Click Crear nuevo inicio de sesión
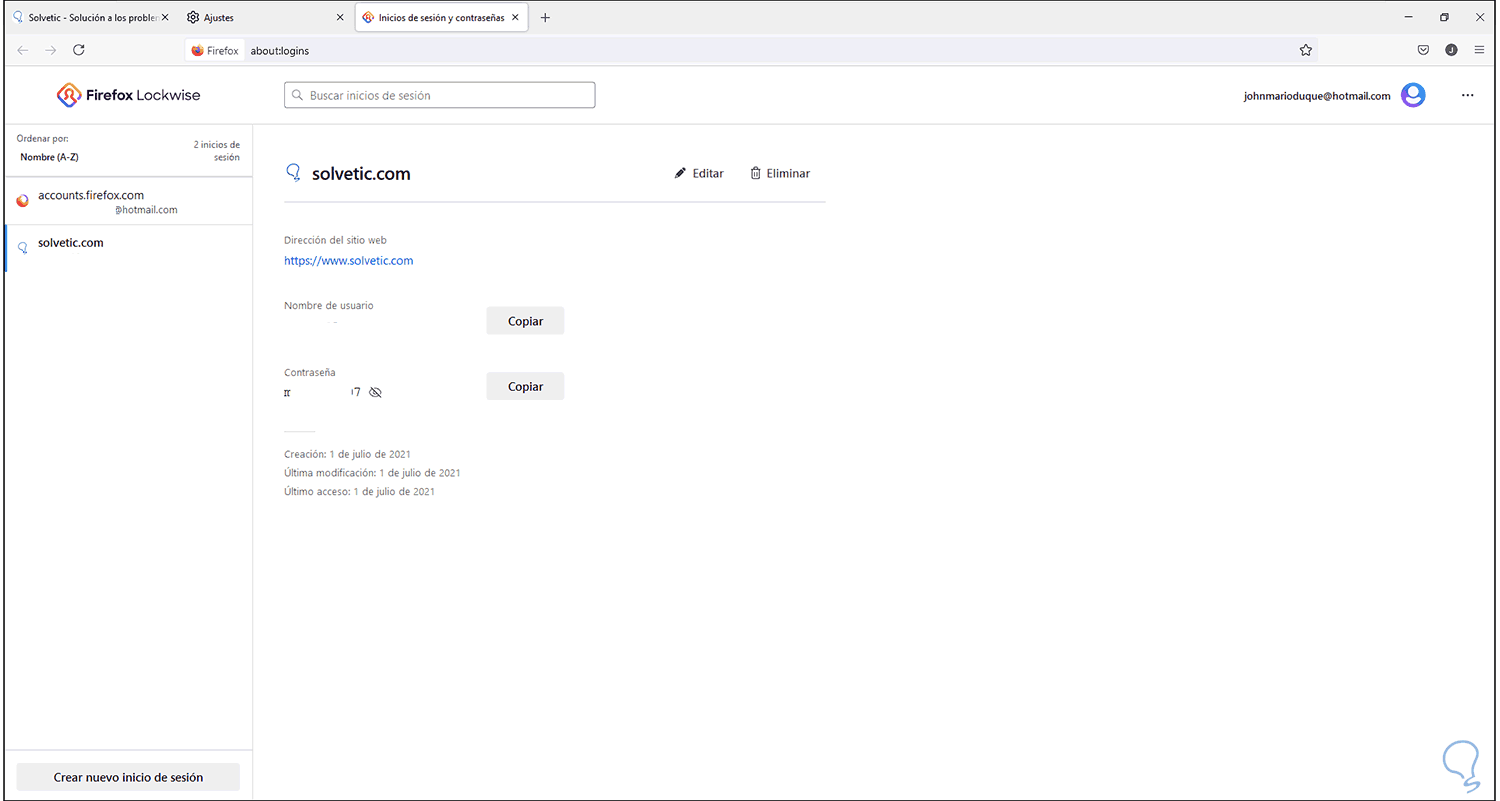This screenshot has width=1500, height=801. pos(128,777)
